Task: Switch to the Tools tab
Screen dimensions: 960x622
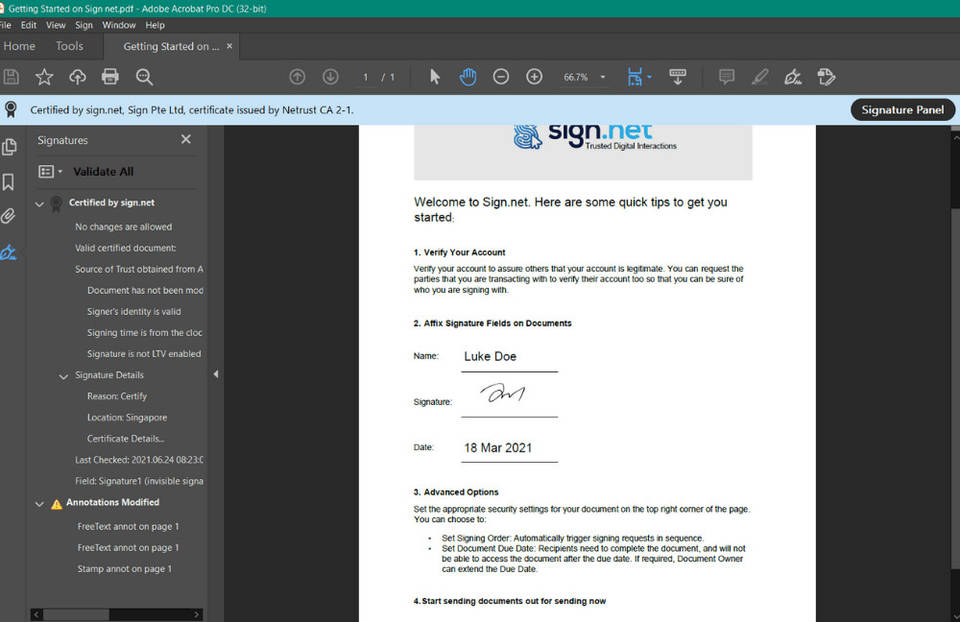Action: point(70,46)
